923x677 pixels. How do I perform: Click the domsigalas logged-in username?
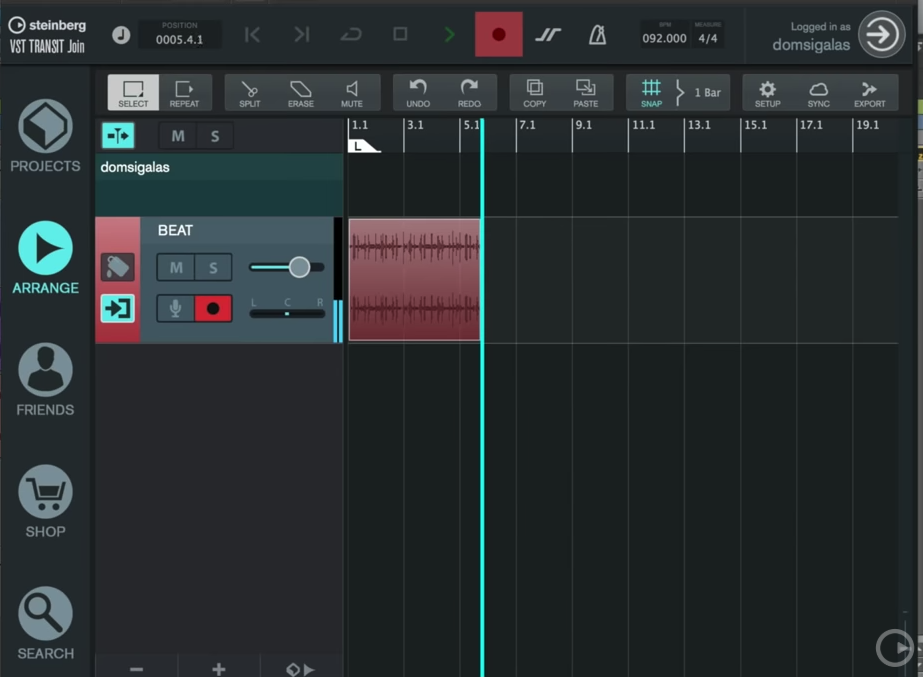pos(811,45)
